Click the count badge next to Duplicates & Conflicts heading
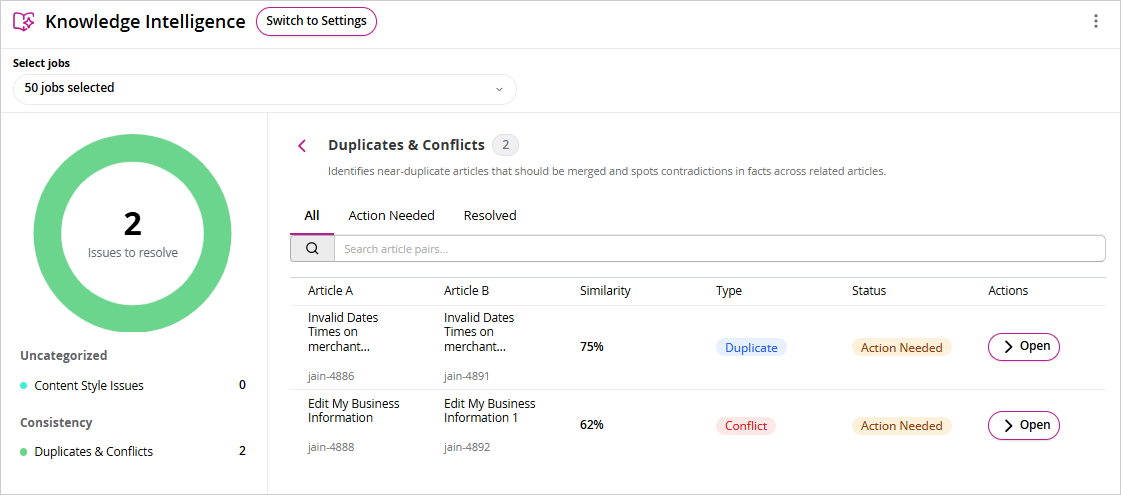This screenshot has height=495, width=1121. point(505,145)
